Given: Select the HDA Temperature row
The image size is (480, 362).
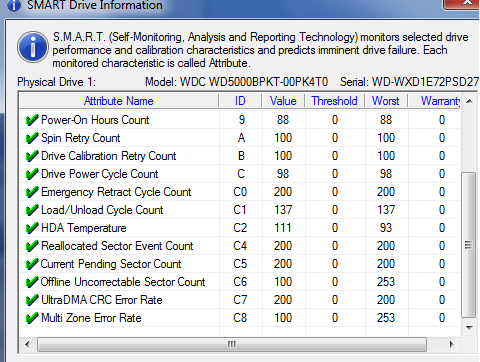Looking at the screenshot, I should point(240,228).
